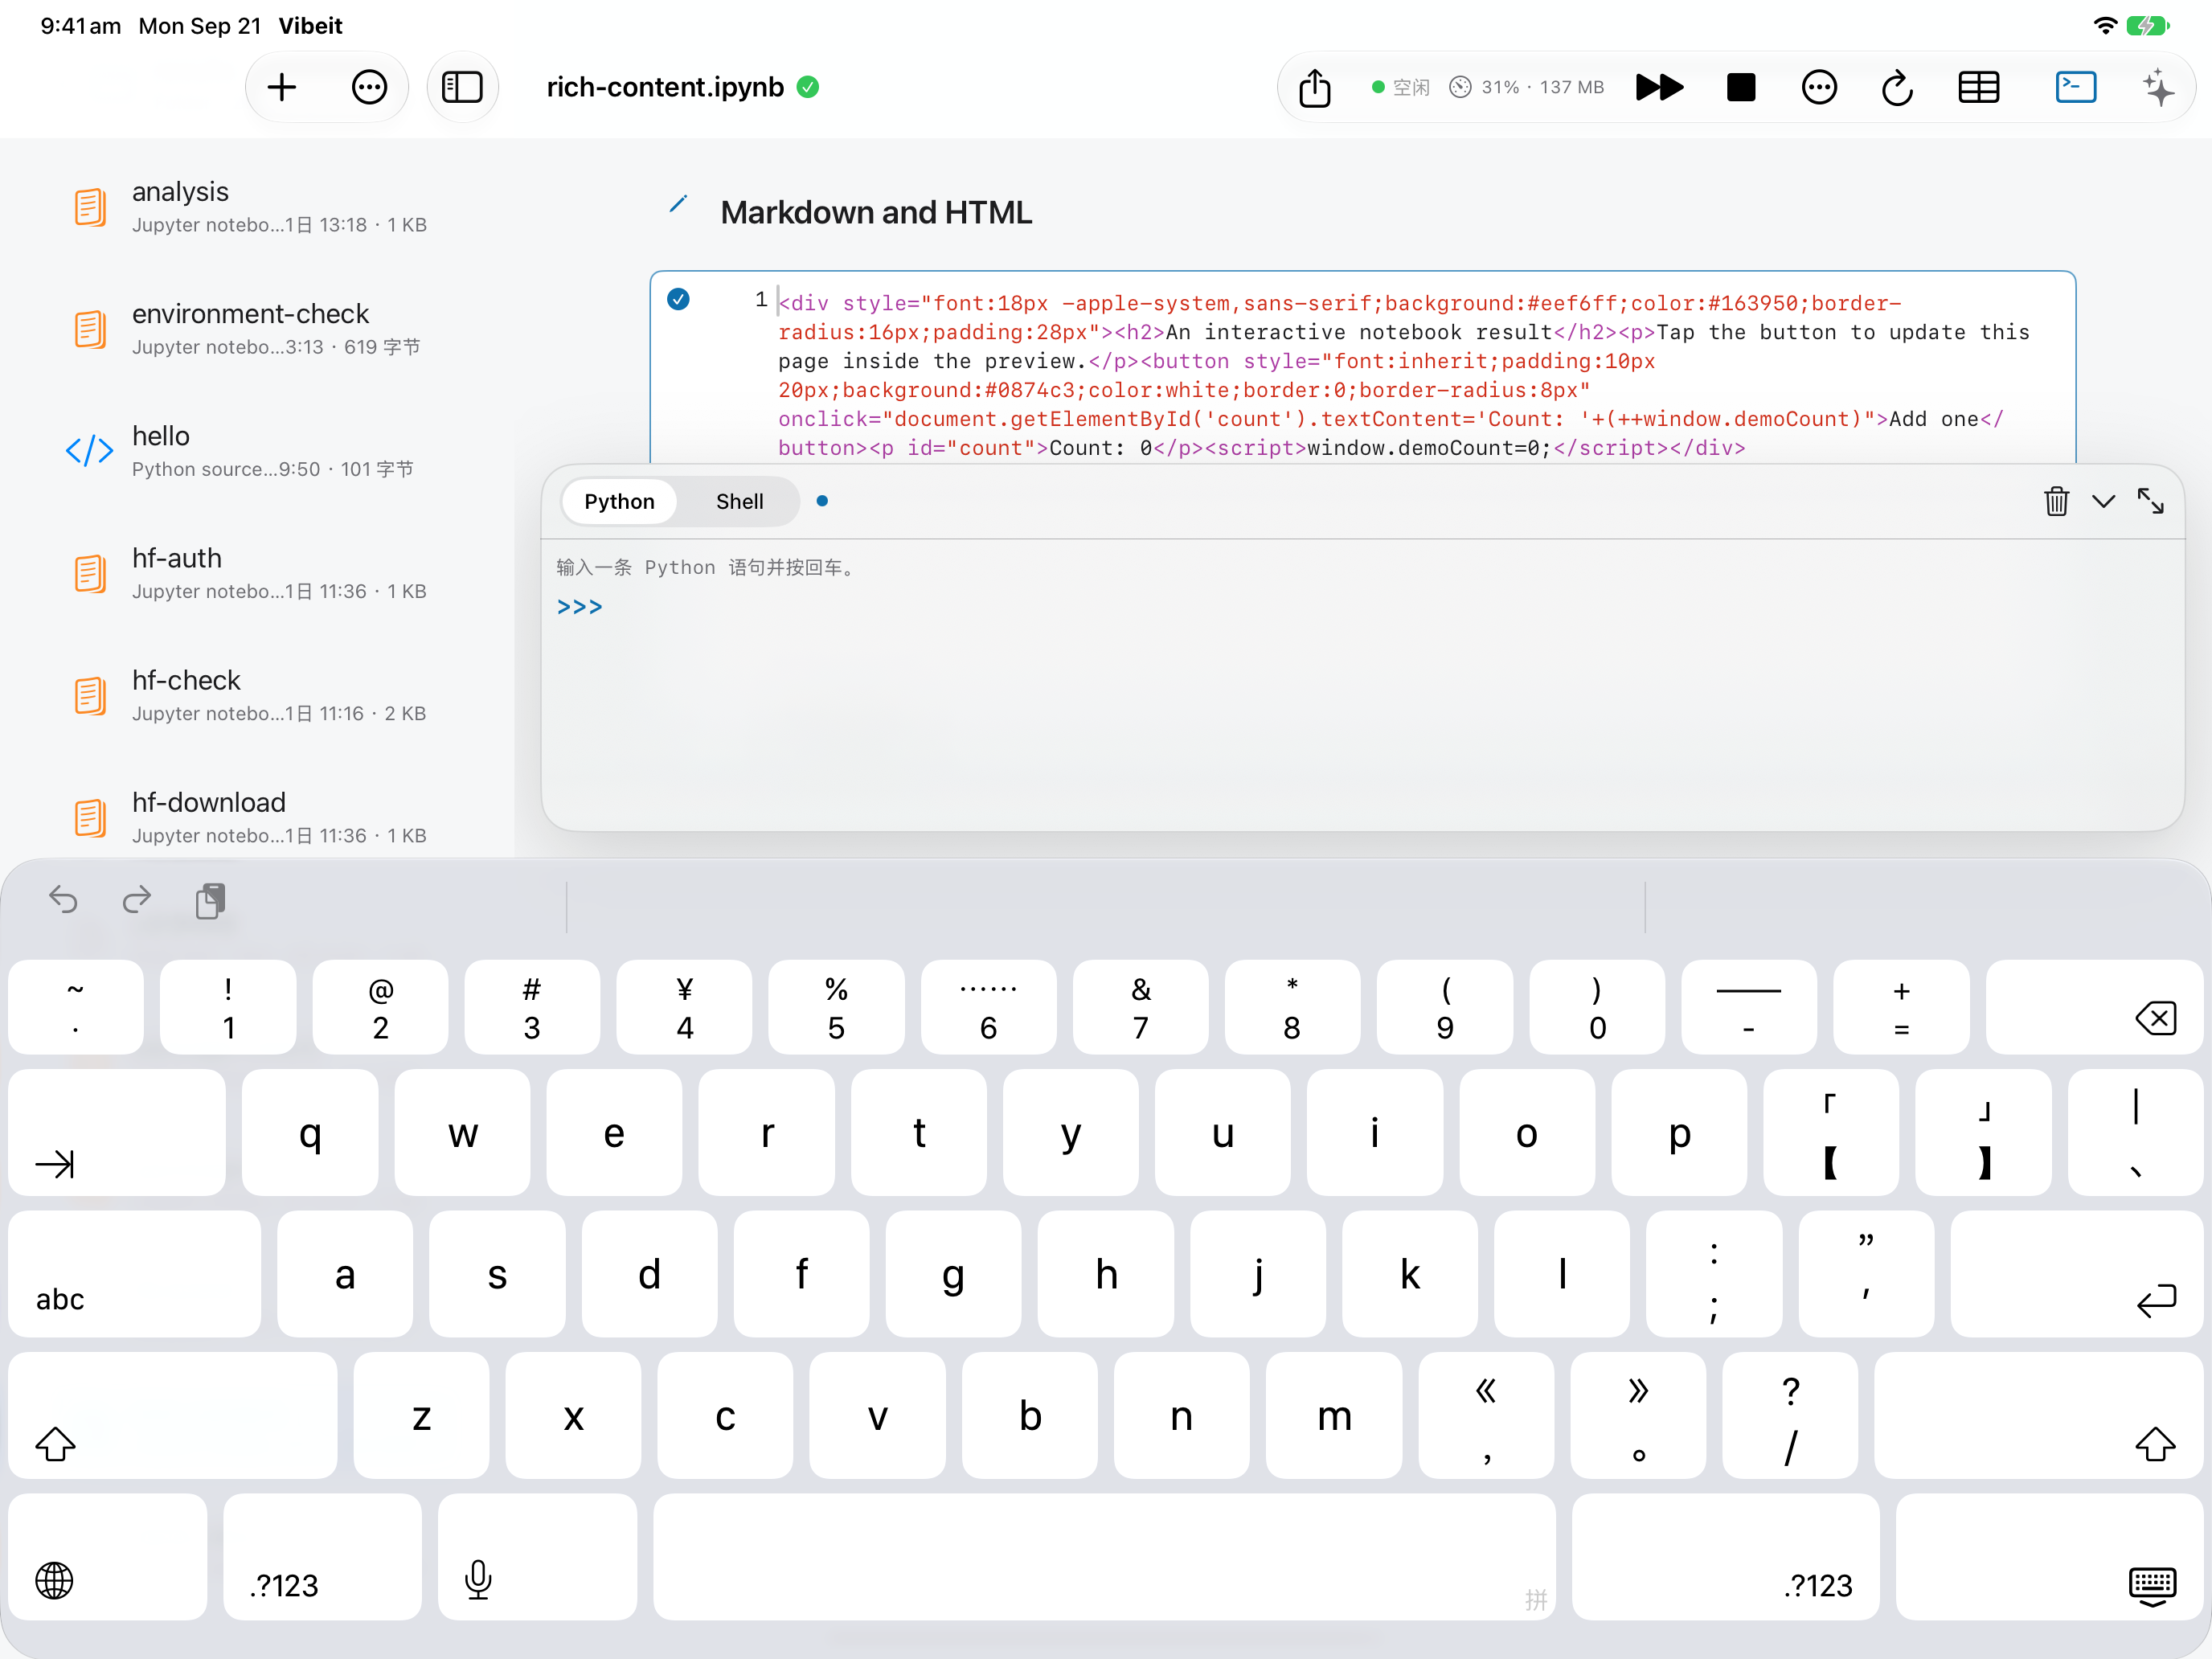Open the environment-check notebook
This screenshot has height=1659, width=2212.
coord(257,329)
